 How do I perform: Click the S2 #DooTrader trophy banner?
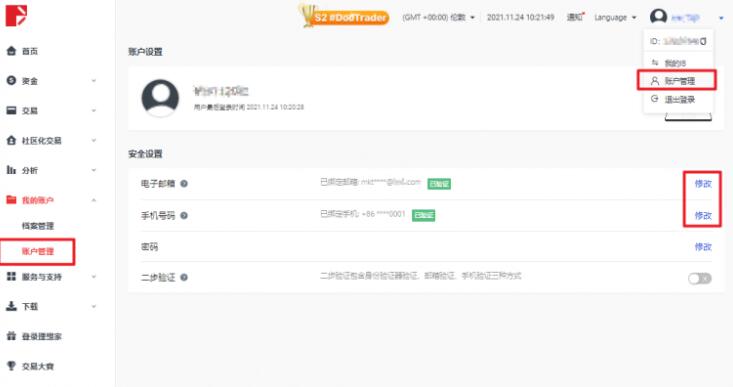[x=344, y=16]
